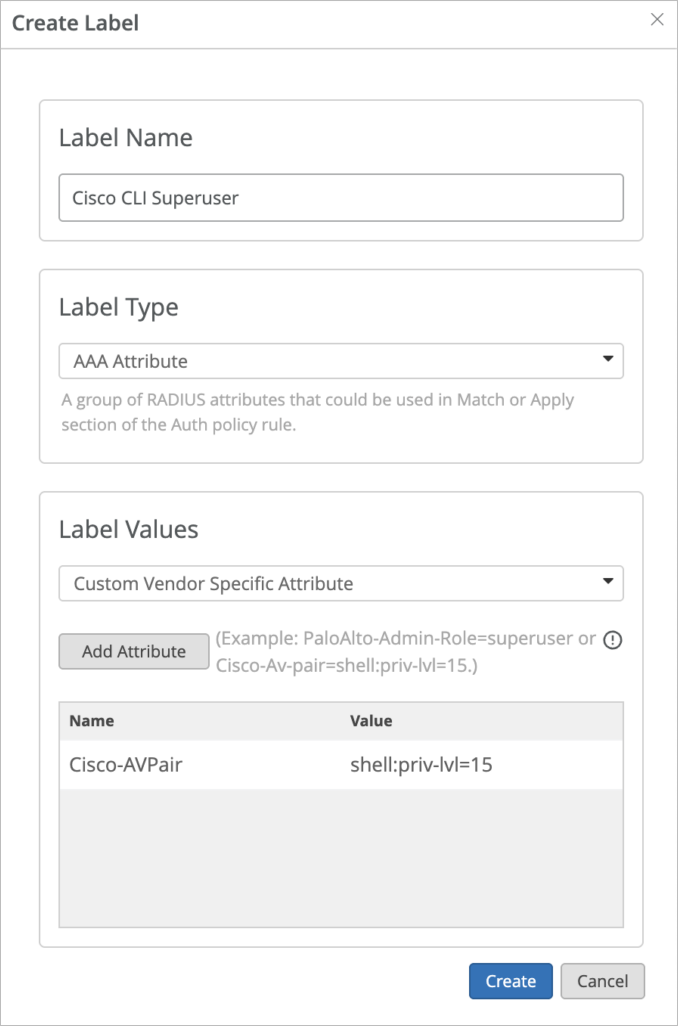Open the AAA Attribute label type dropdown
Viewport: 678px width, 1026px height.
tap(341, 361)
